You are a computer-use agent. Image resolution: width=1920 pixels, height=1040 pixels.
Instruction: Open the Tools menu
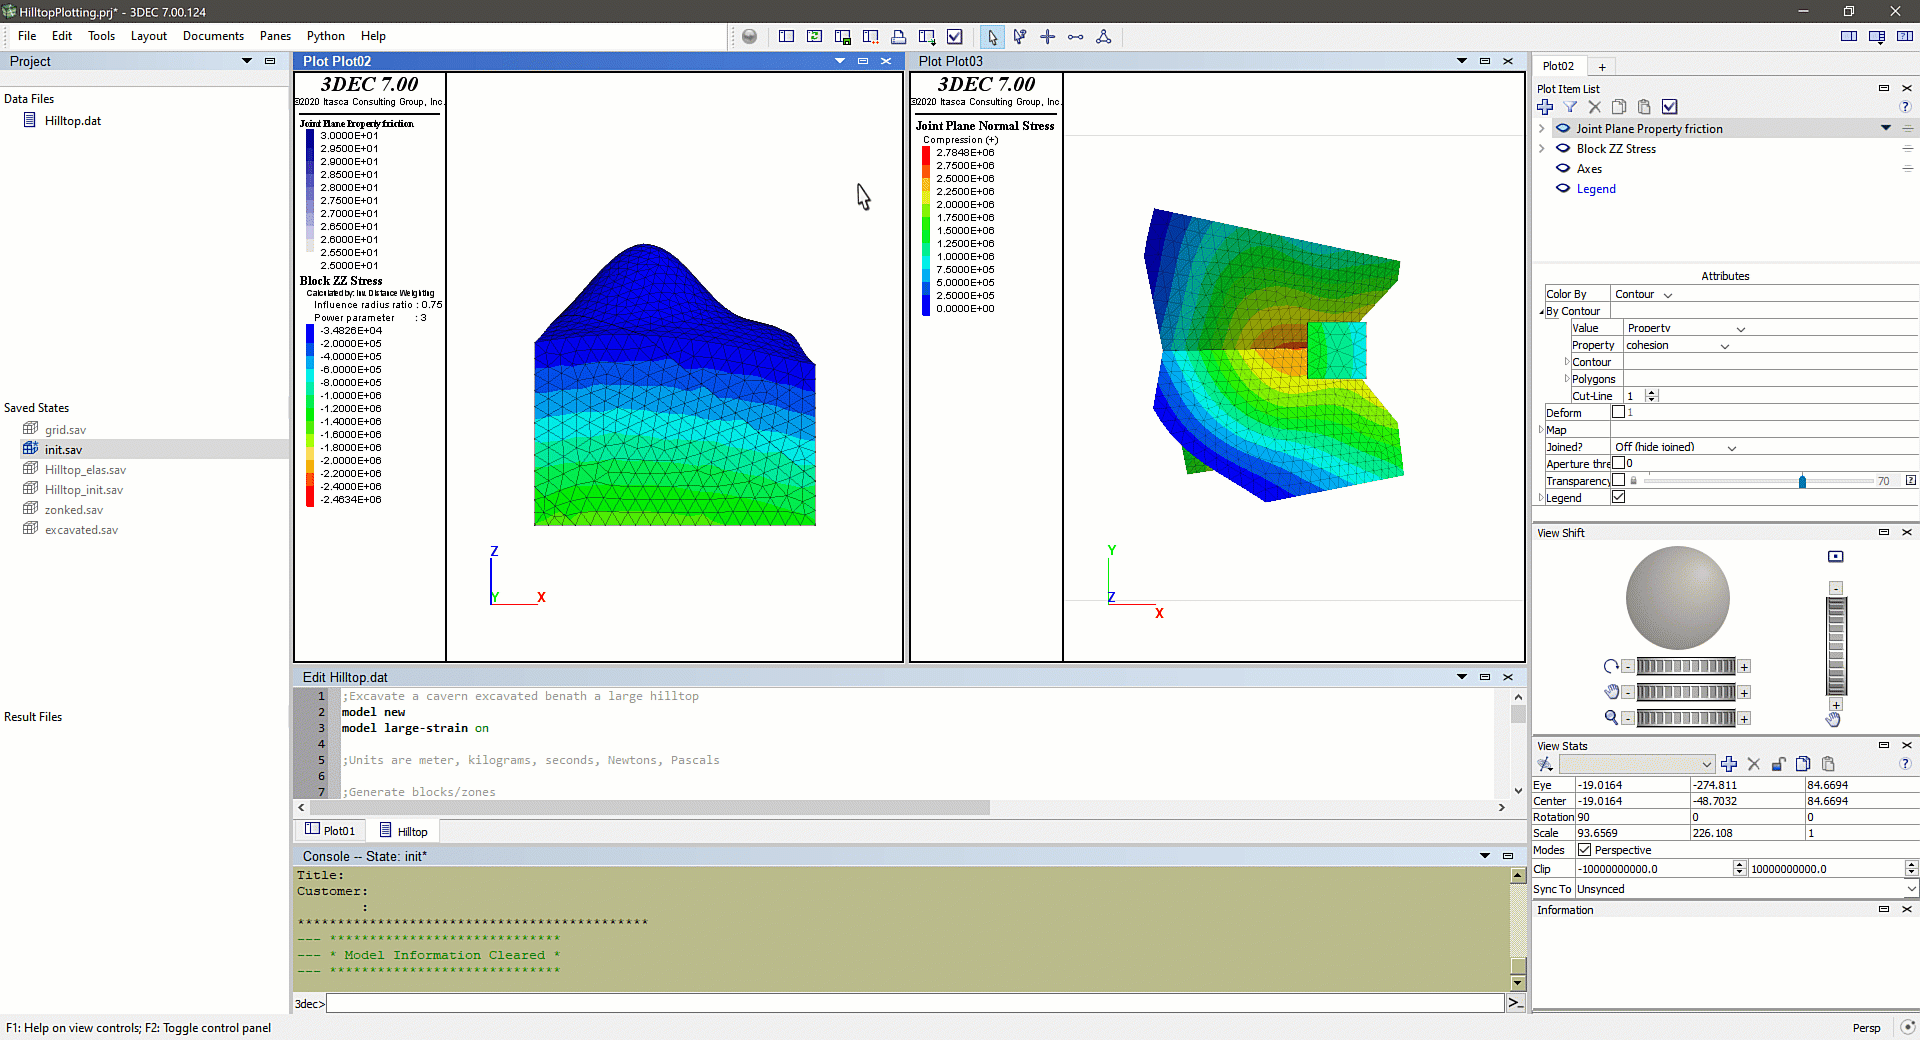tap(101, 36)
